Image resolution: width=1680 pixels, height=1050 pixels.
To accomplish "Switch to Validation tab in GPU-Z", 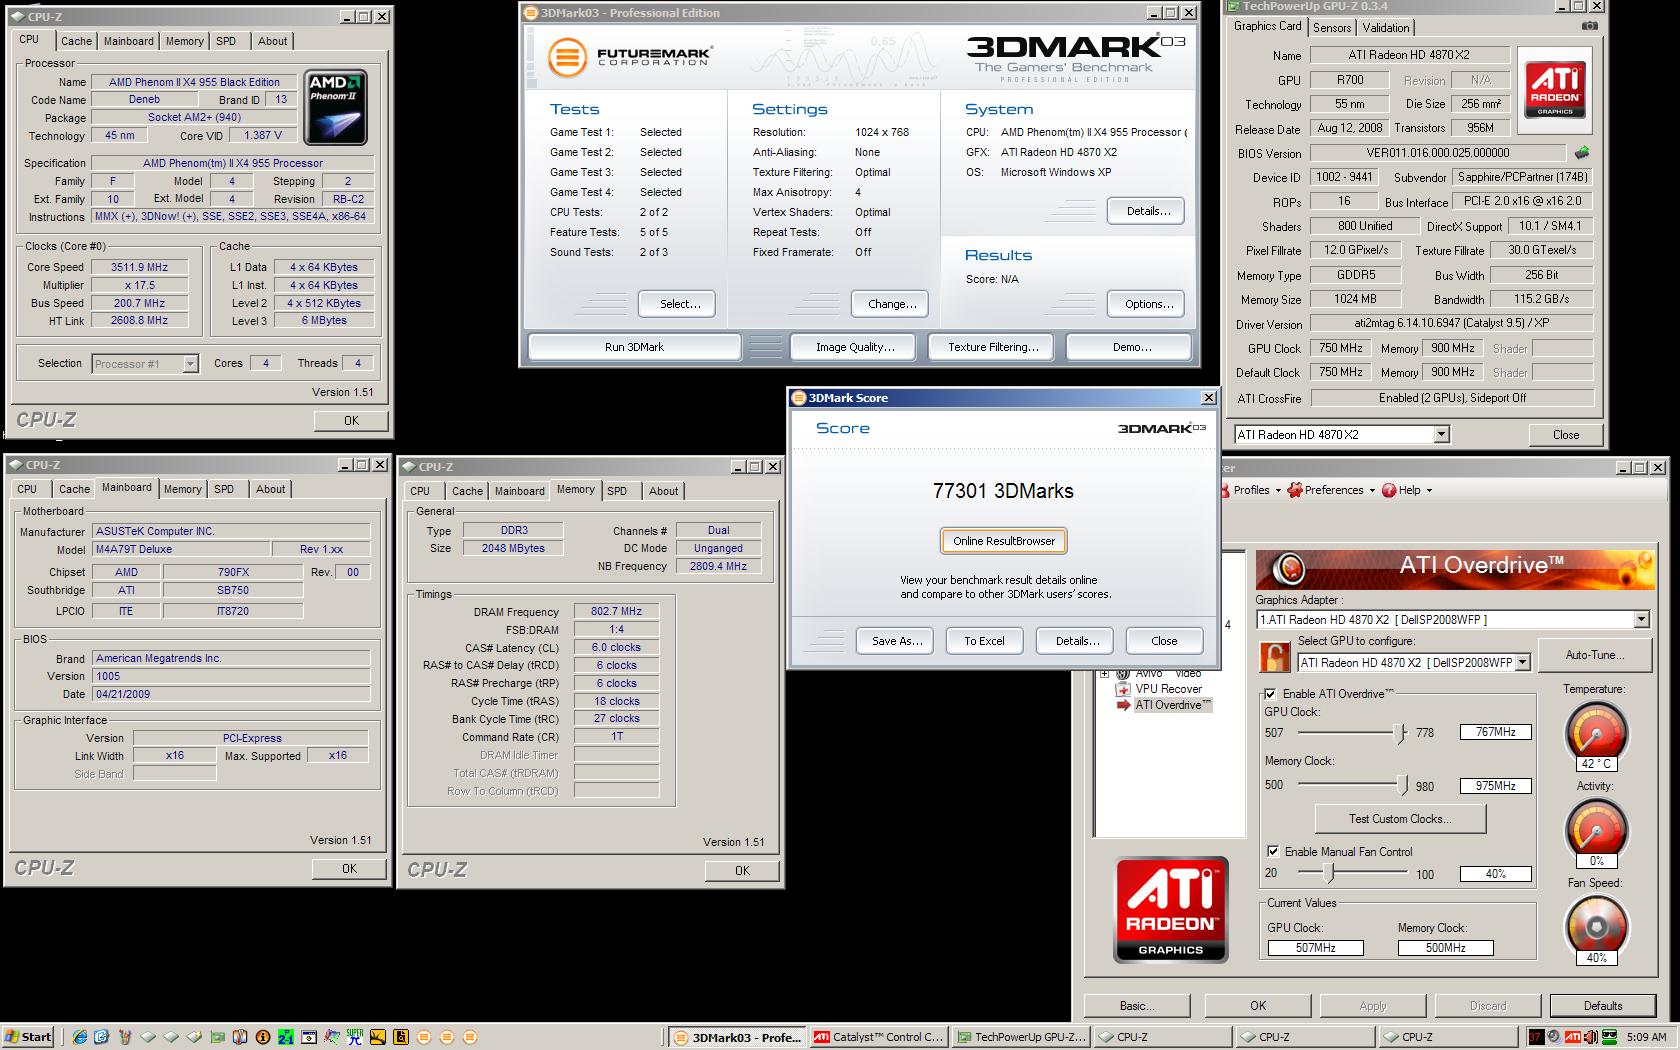I will tap(1385, 27).
